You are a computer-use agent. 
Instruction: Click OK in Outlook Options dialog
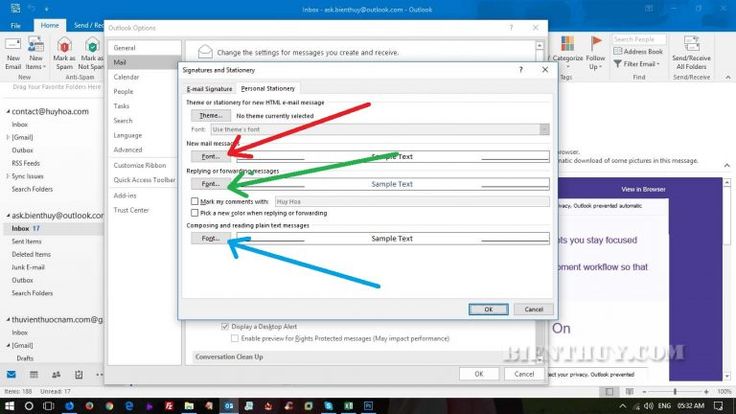pos(479,374)
